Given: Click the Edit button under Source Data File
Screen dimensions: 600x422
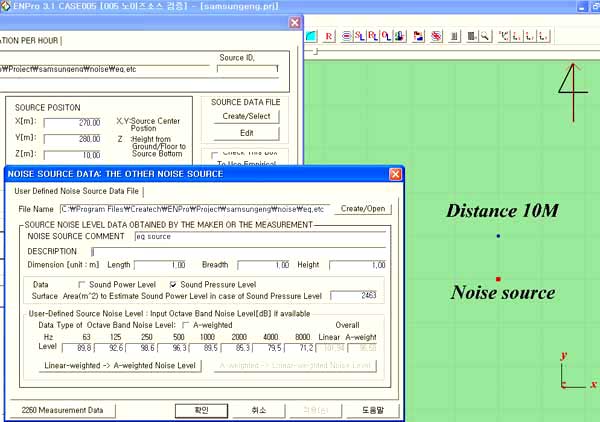Looking at the screenshot, I should (246, 133).
